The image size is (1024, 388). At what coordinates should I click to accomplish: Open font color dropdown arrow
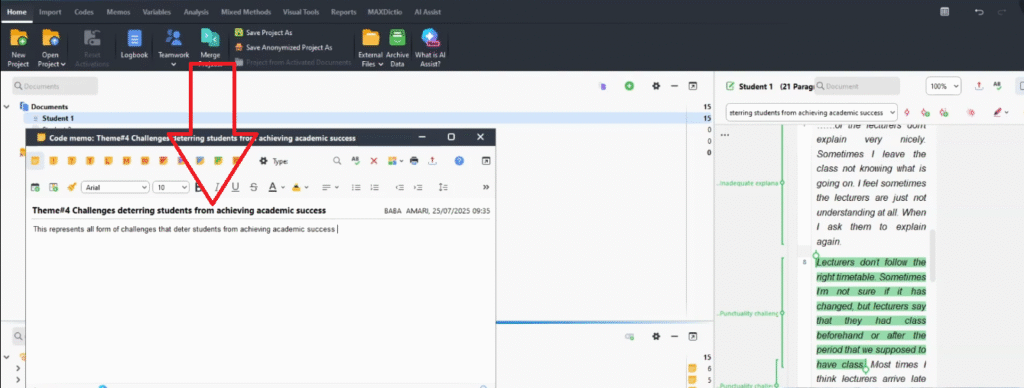coord(283,187)
